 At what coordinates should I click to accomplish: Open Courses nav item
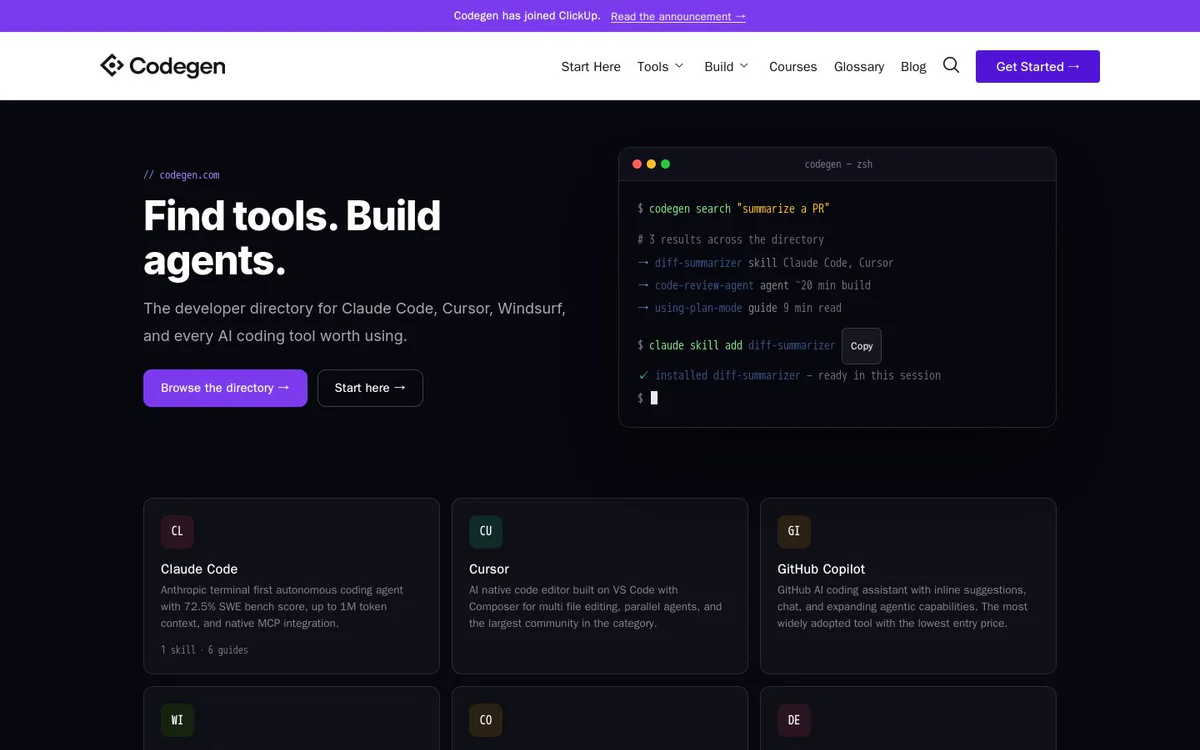(793, 66)
